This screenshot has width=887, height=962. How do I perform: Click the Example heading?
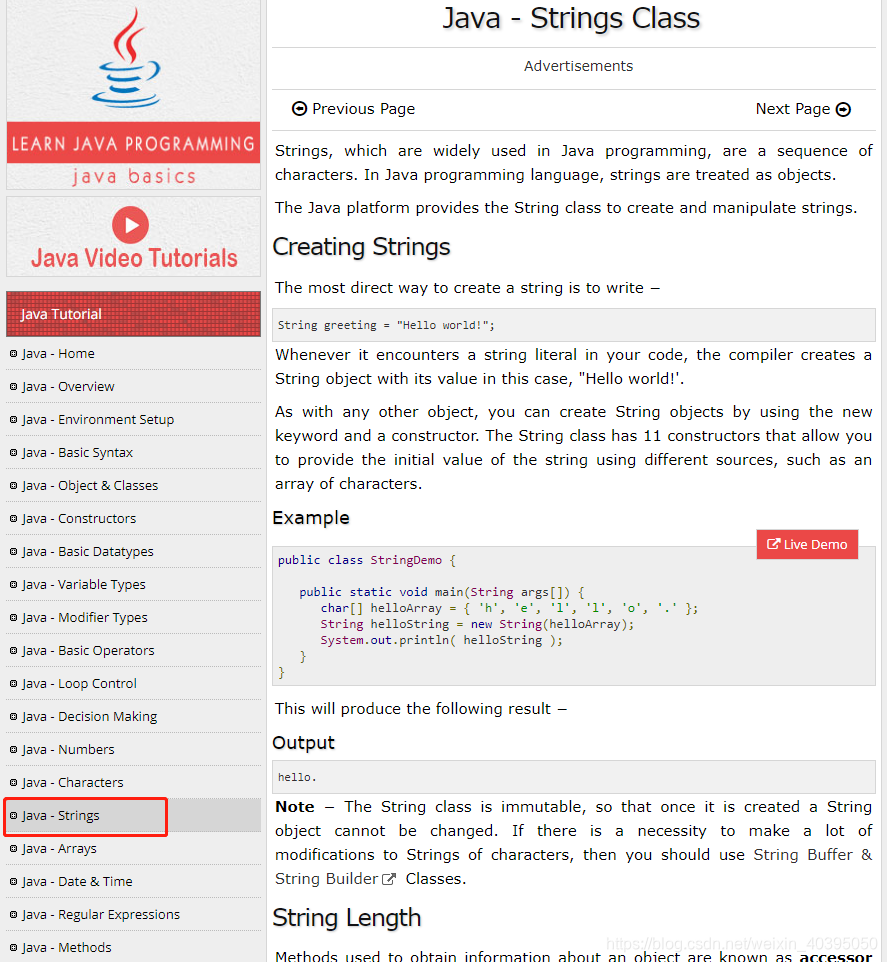pyautogui.click(x=311, y=518)
